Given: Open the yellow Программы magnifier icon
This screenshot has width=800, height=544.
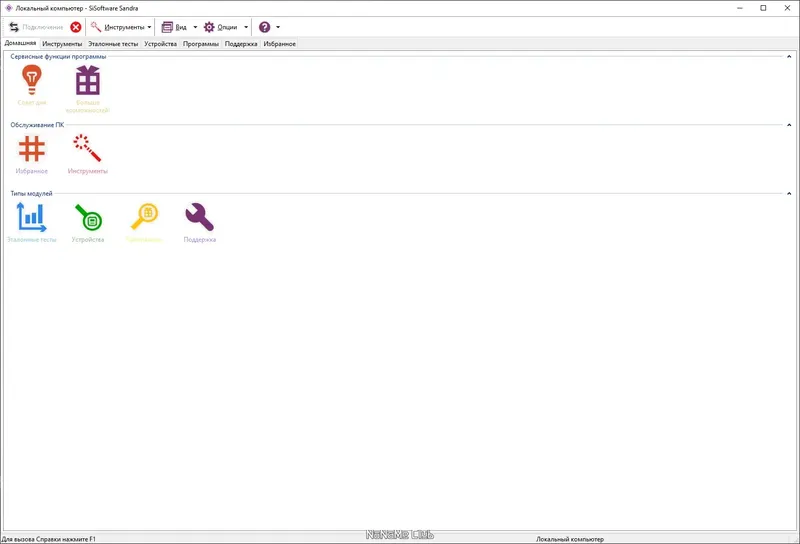Looking at the screenshot, I should click(x=144, y=217).
